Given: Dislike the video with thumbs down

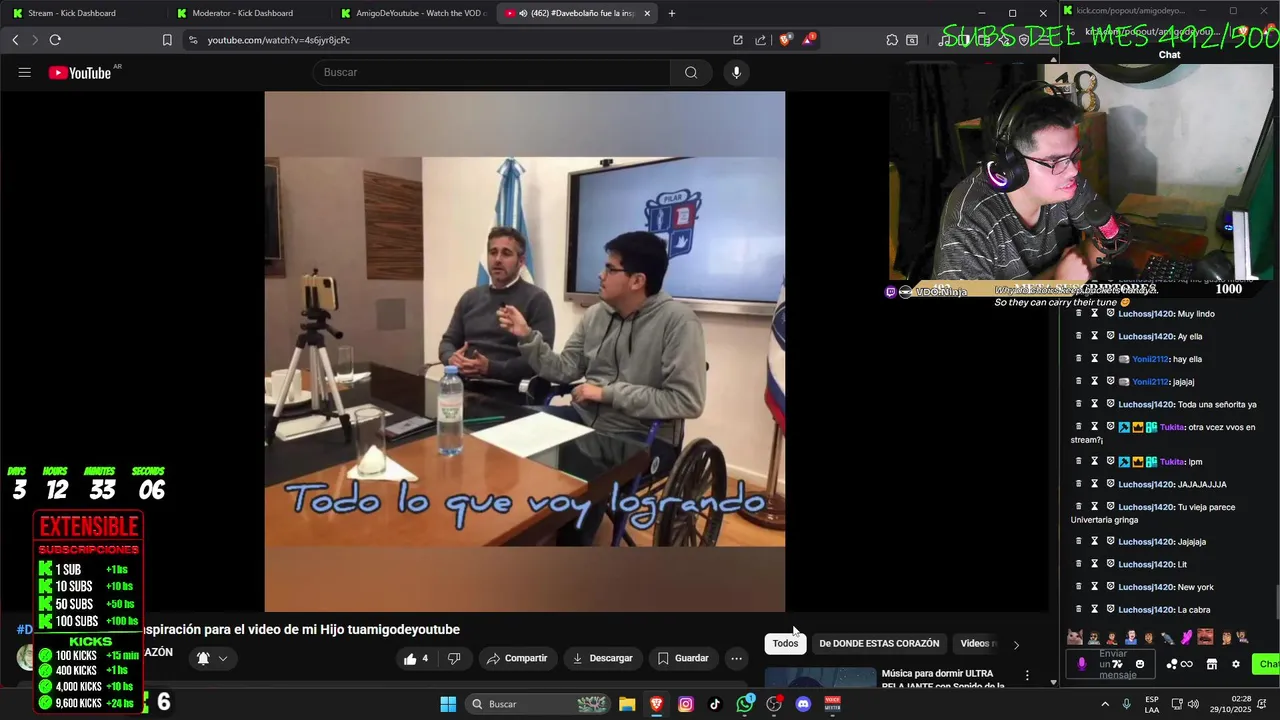Looking at the screenshot, I should click(454, 658).
